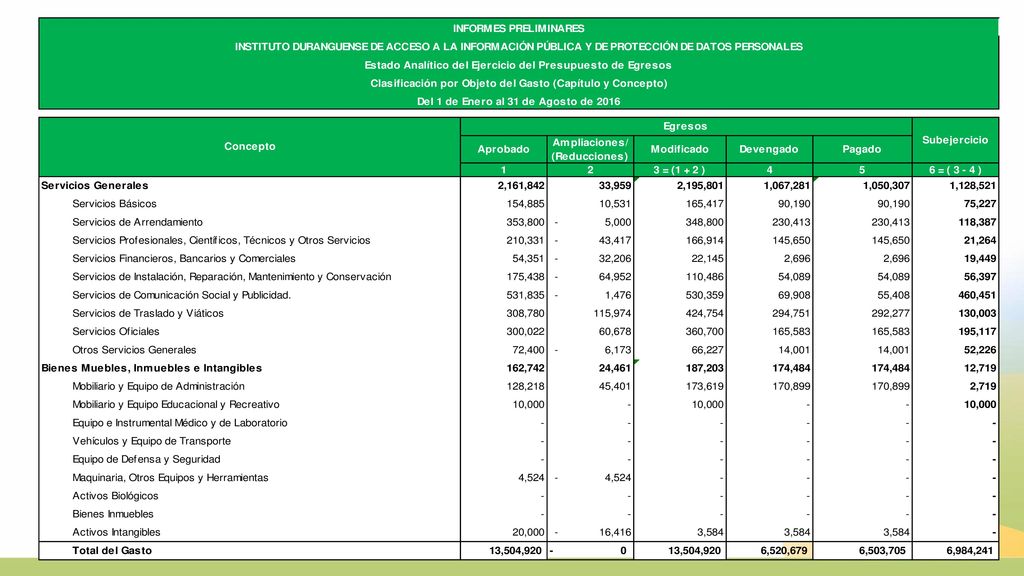Click 'Servicios de Traslado y Viáticos' label
The image size is (1024, 576).
[x=148, y=313]
